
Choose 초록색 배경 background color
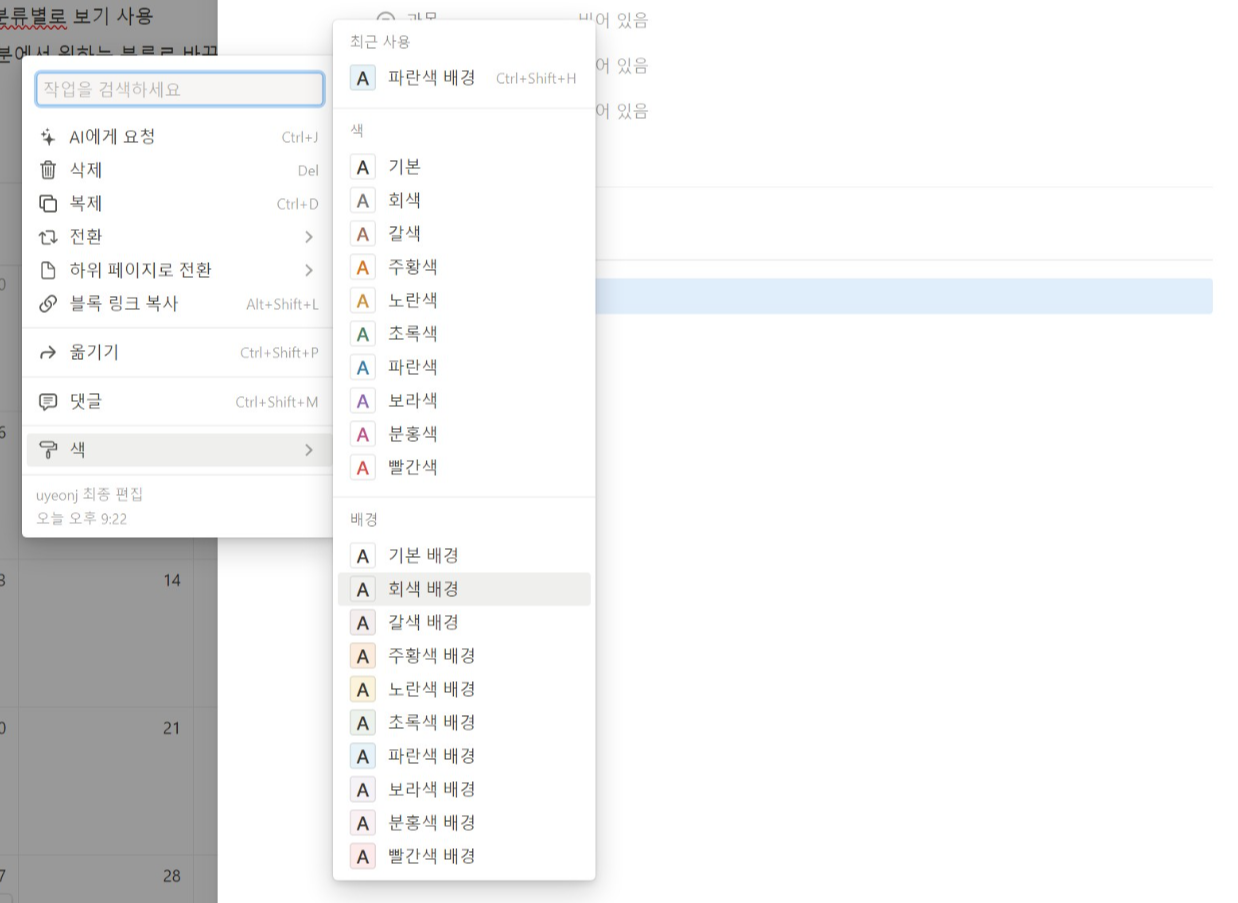(464, 722)
